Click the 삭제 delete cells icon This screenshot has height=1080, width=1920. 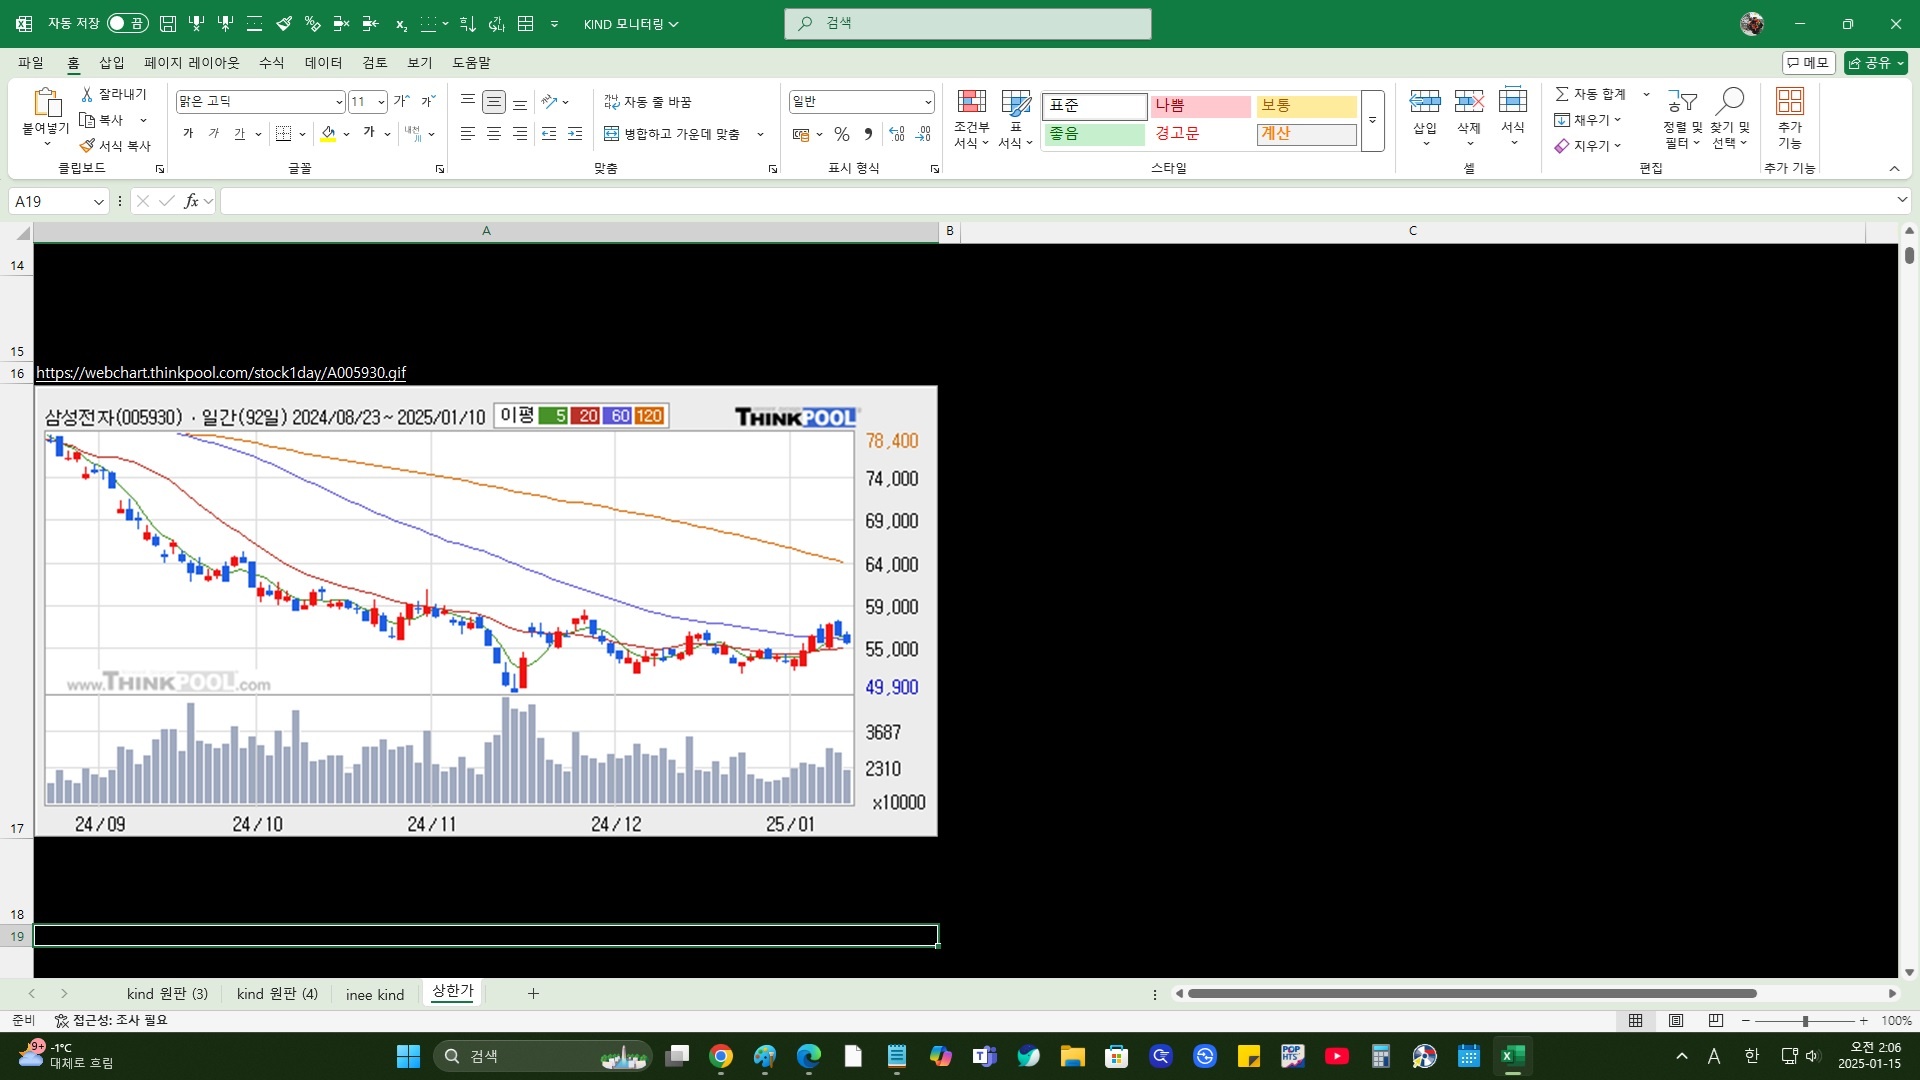click(x=1469, y=101)
